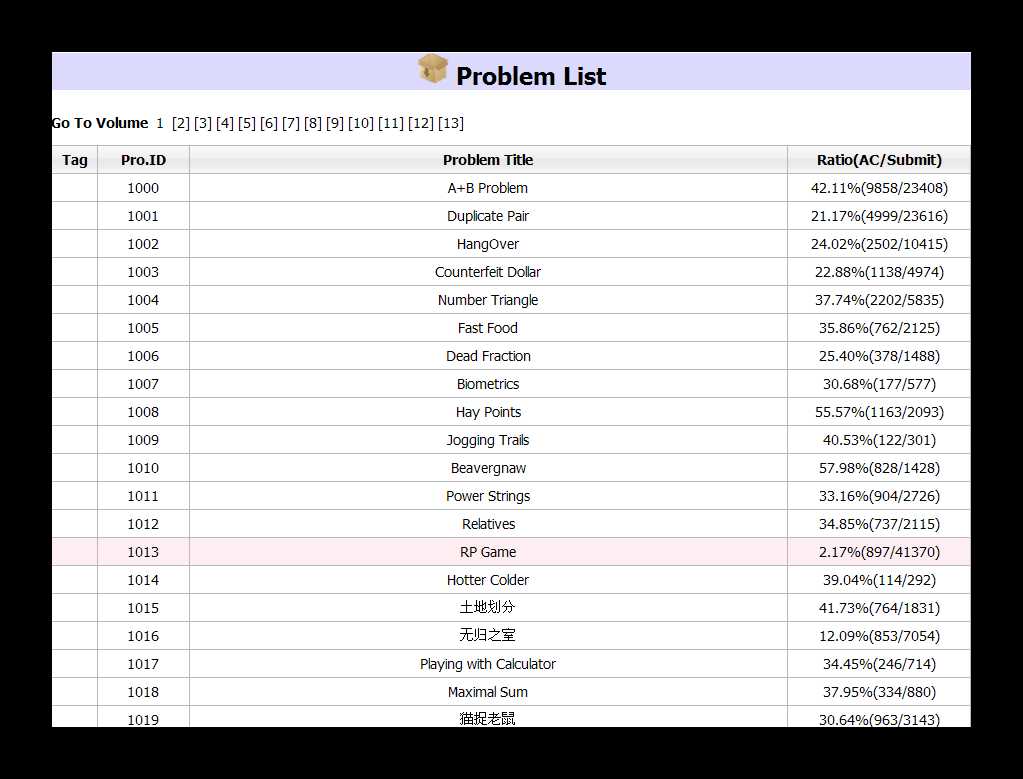
Task: Click the Ratio(AC/Submit) column header
Action: [x=879, y=160]
